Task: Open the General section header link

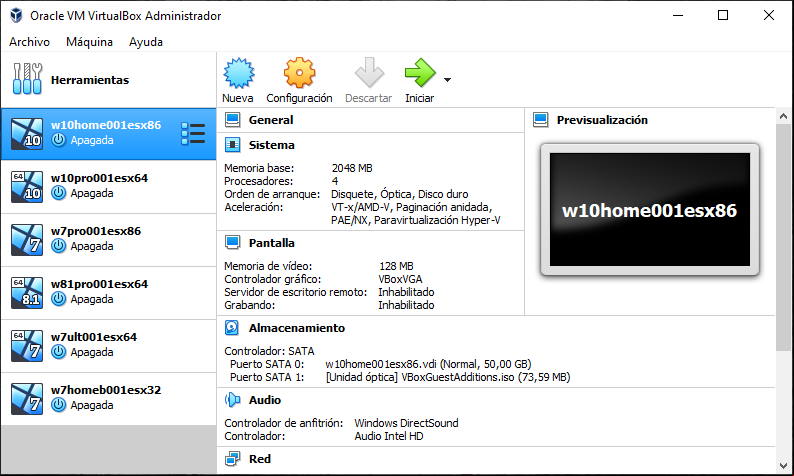Action: 271,120
